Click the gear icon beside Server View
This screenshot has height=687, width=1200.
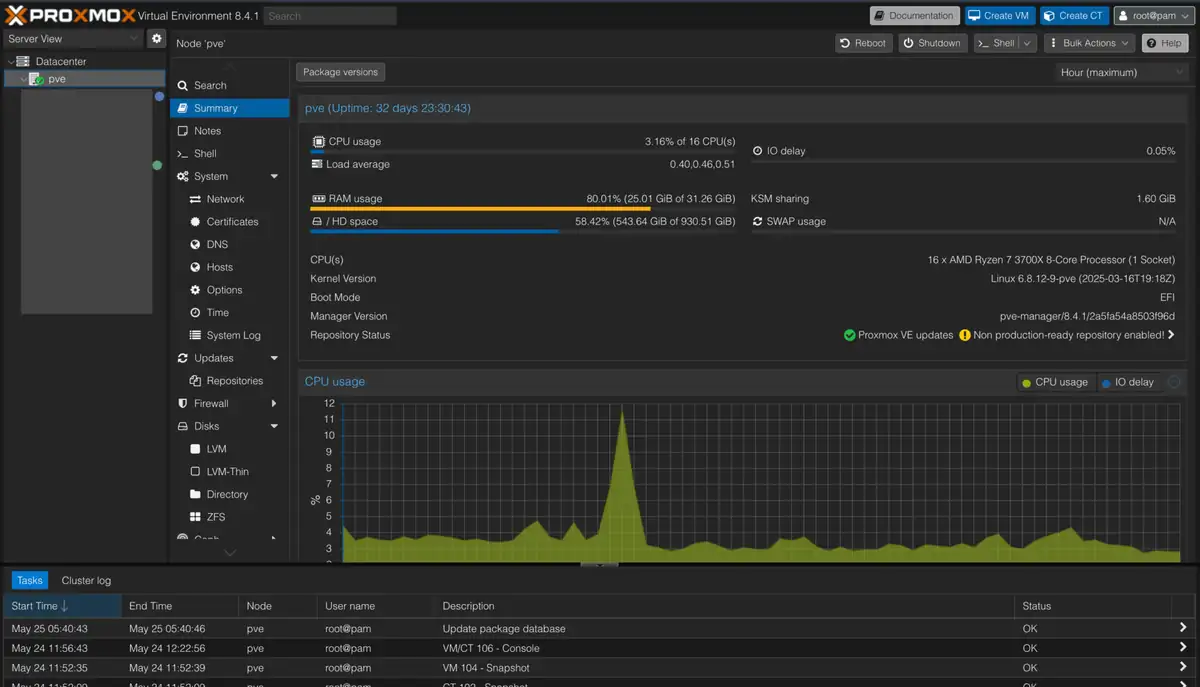coord(156,38)
